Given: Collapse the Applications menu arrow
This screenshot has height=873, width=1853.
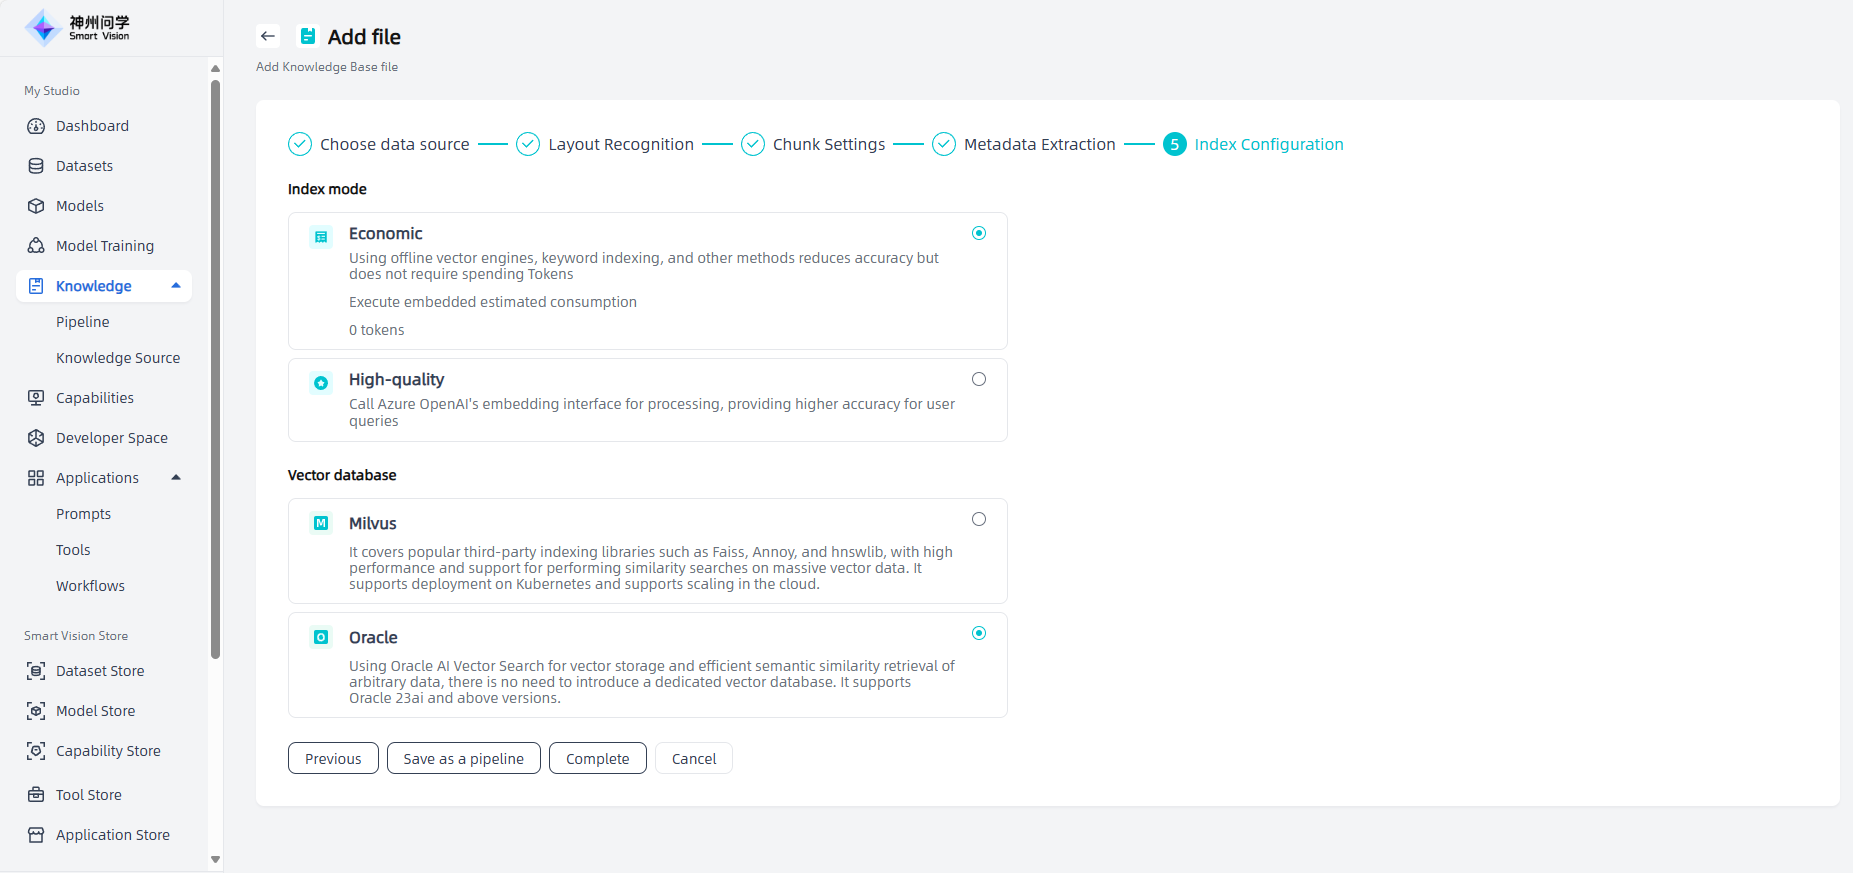Looking at the screenshot, I should pyautogui.click(x=176, y=478).
